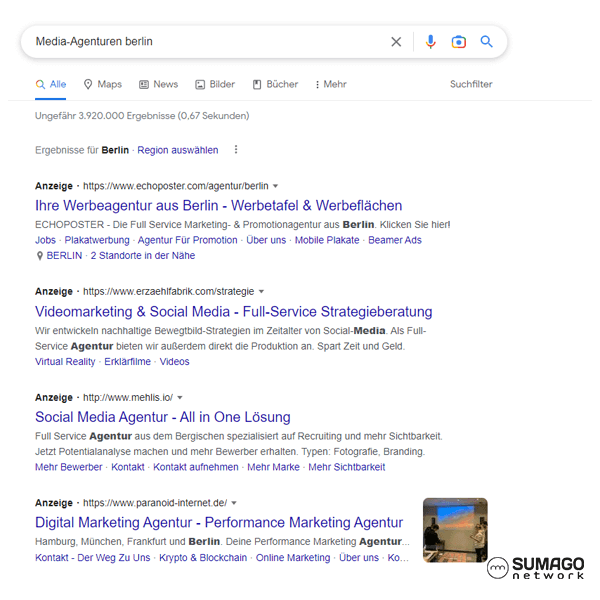The width and height of the screenshot is (600, 600).
Task: Expand the dropdown arrow next to erzaehlfabrik.com URL
Action: pyautogui.click(x=261, y=292)
